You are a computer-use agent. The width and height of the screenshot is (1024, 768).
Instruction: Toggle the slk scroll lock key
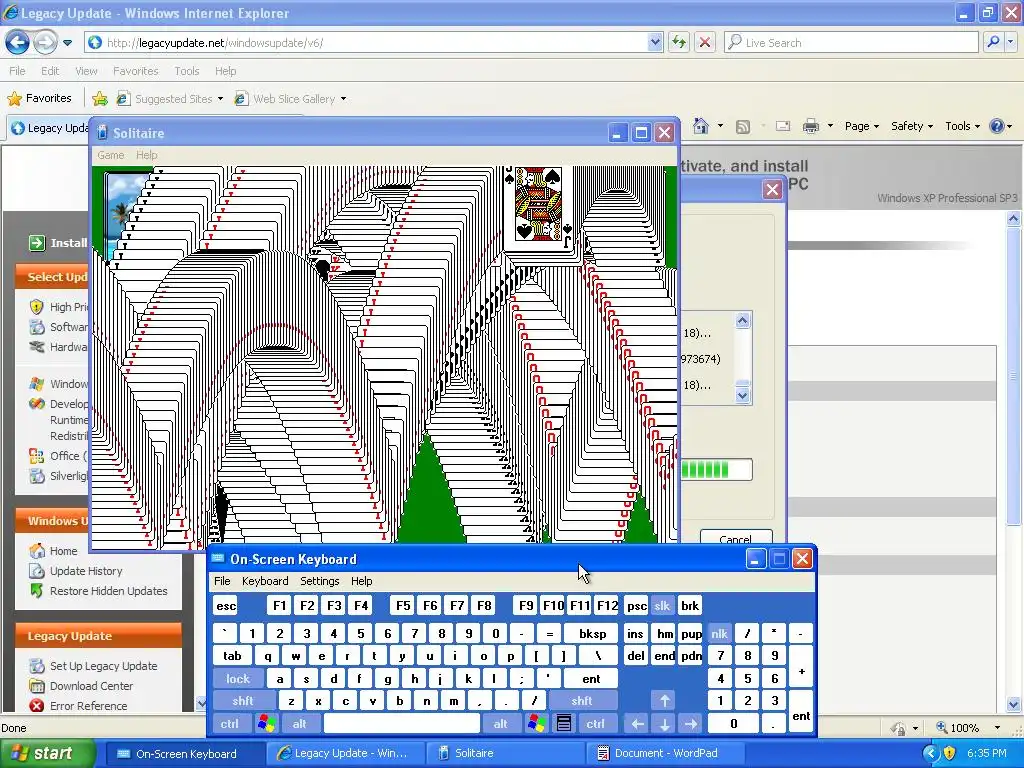pyautogui.click(x=662, y=606)
